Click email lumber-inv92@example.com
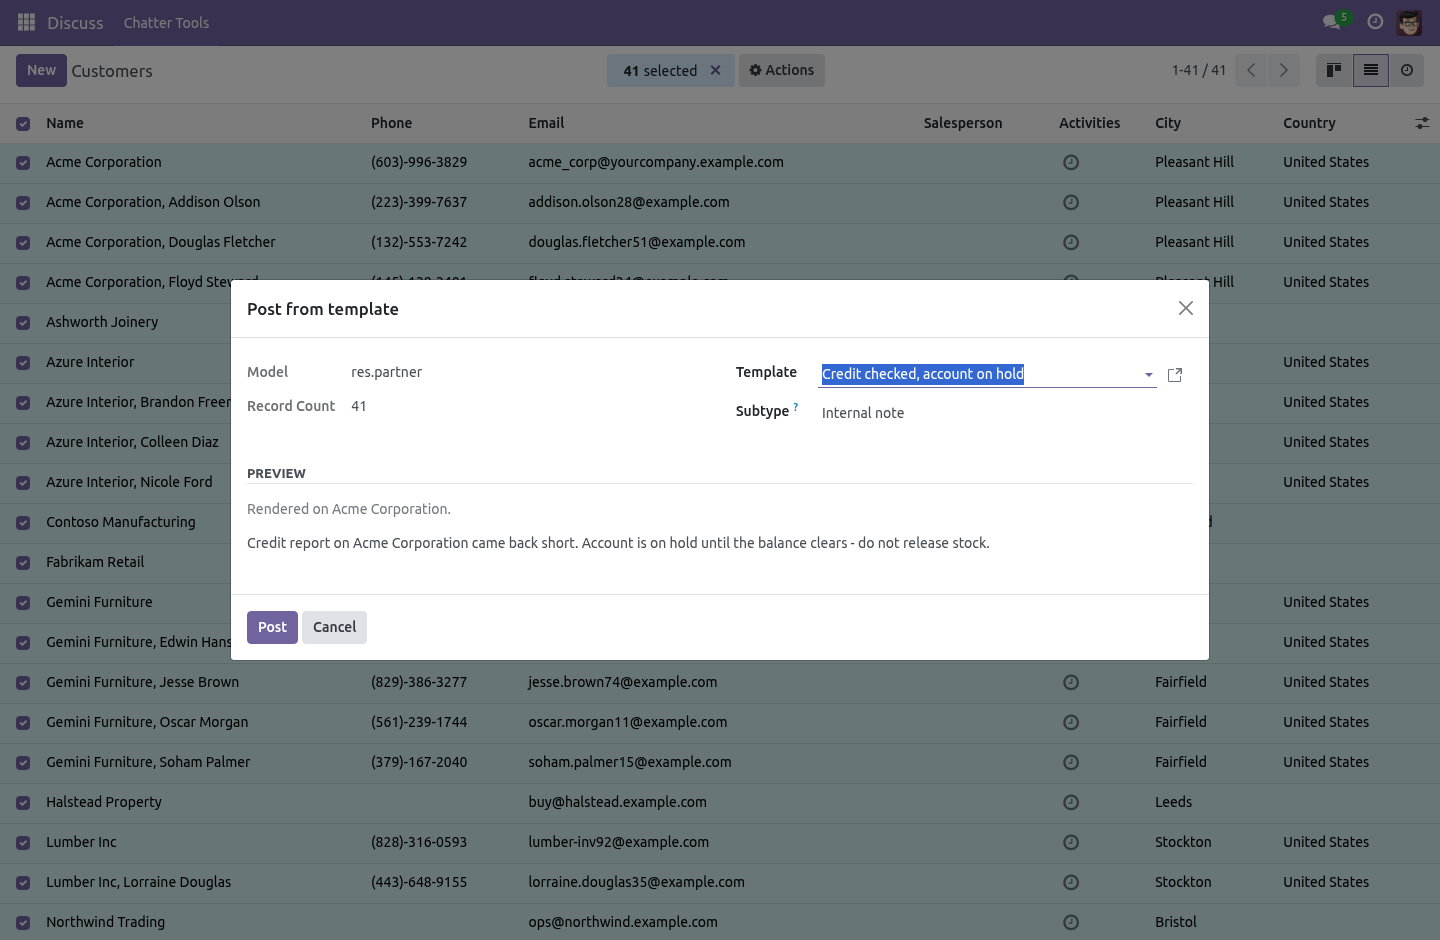1440x940 pixels. click(618, 842)
